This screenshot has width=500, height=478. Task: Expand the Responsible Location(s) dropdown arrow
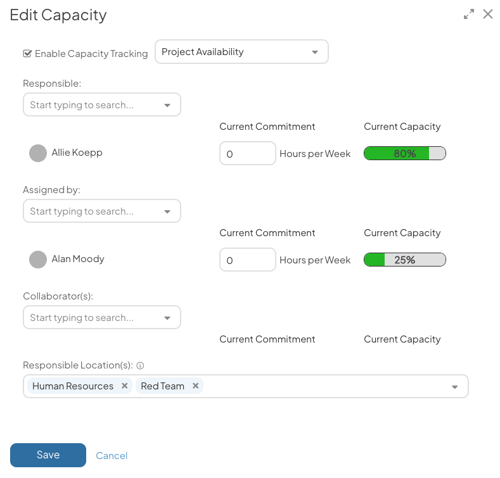(x=455, y=387)
